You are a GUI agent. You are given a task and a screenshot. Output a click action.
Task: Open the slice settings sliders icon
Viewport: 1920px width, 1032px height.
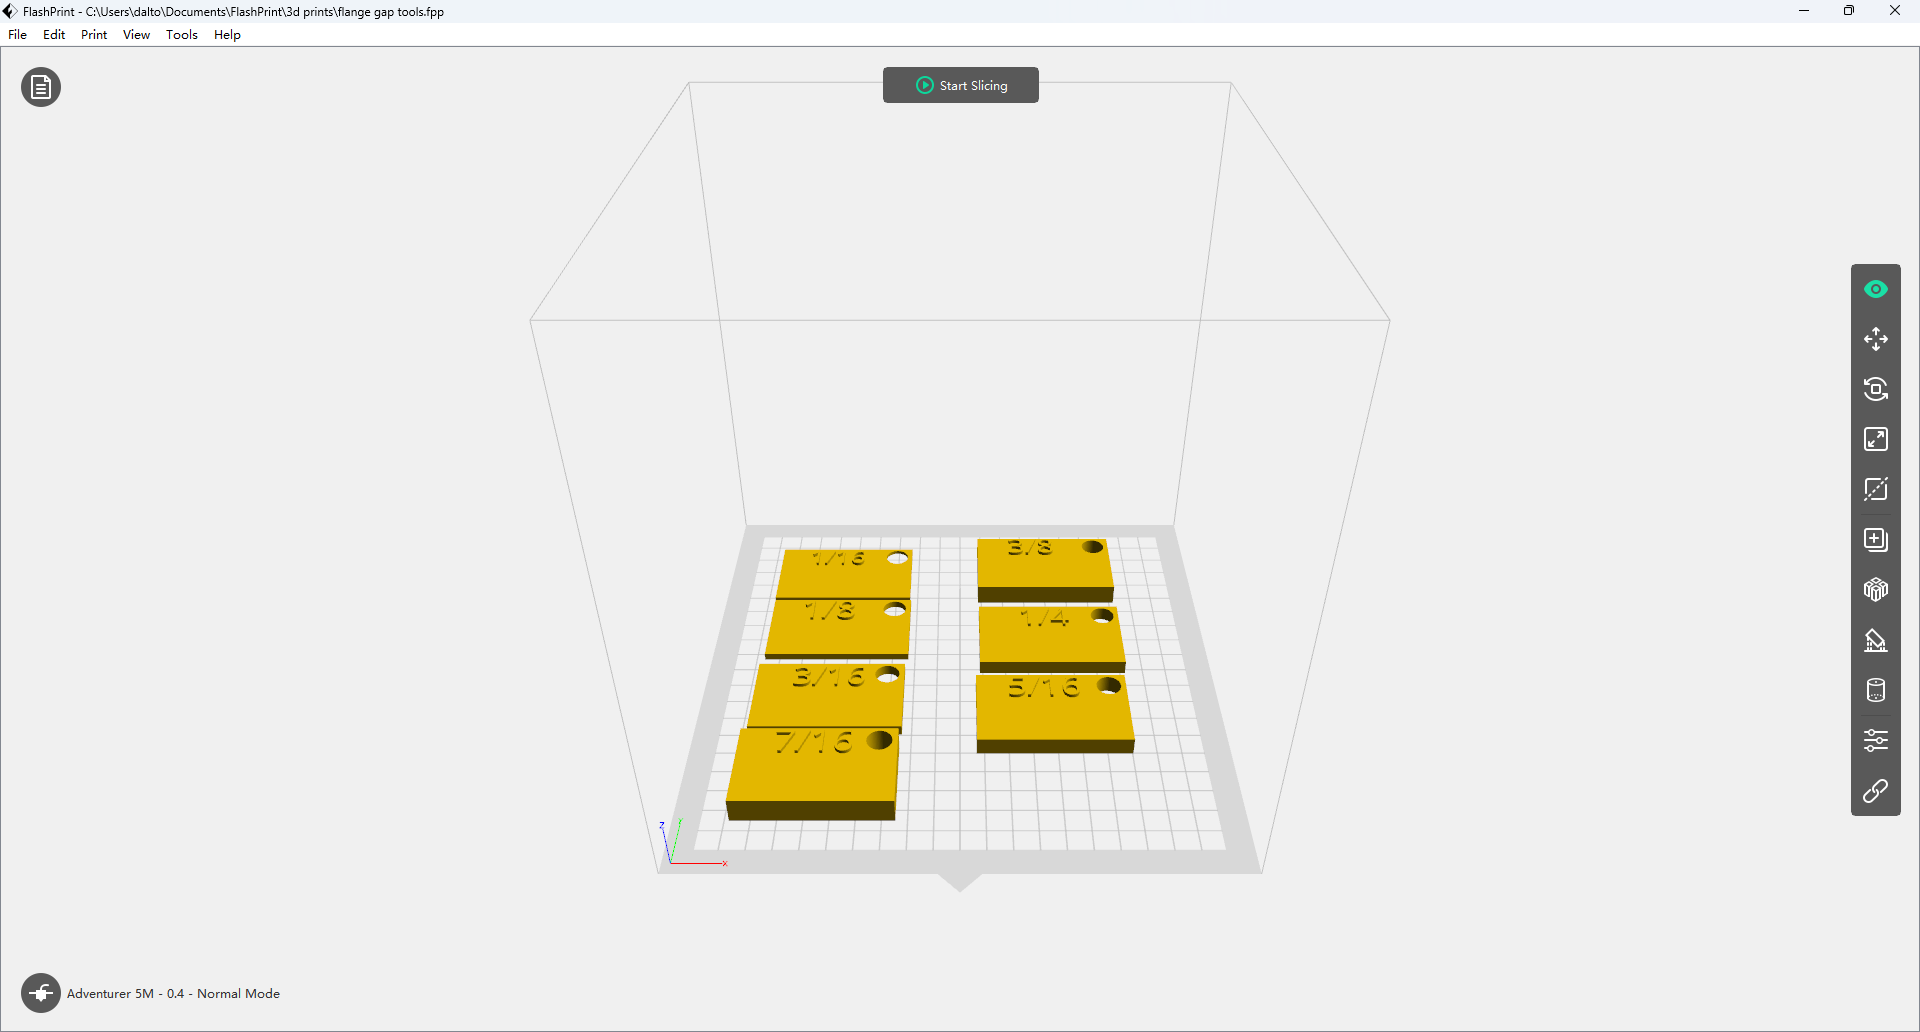coord(1876,741)
